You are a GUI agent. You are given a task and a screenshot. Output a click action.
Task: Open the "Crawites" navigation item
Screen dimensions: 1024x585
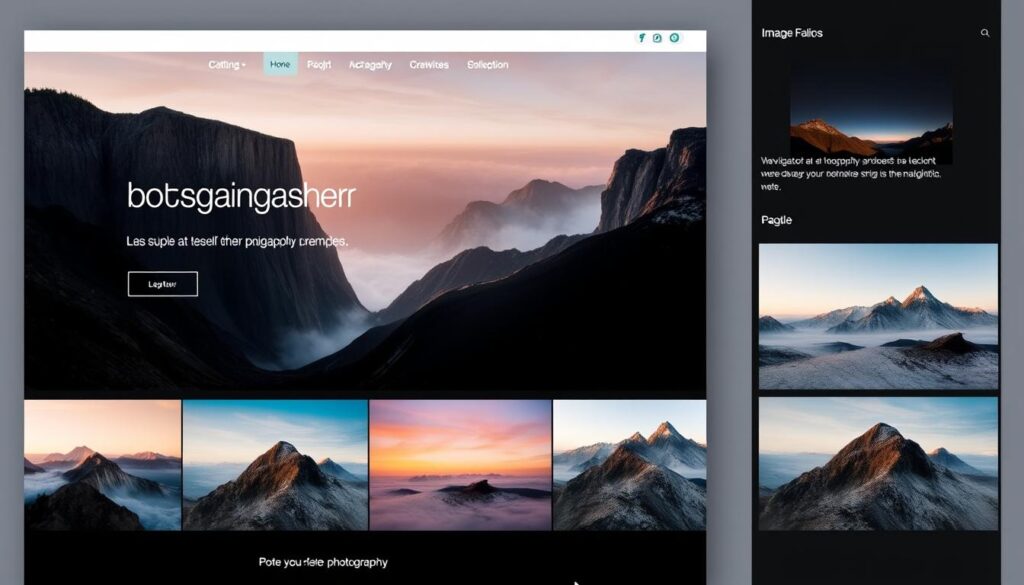coord(429,65)
